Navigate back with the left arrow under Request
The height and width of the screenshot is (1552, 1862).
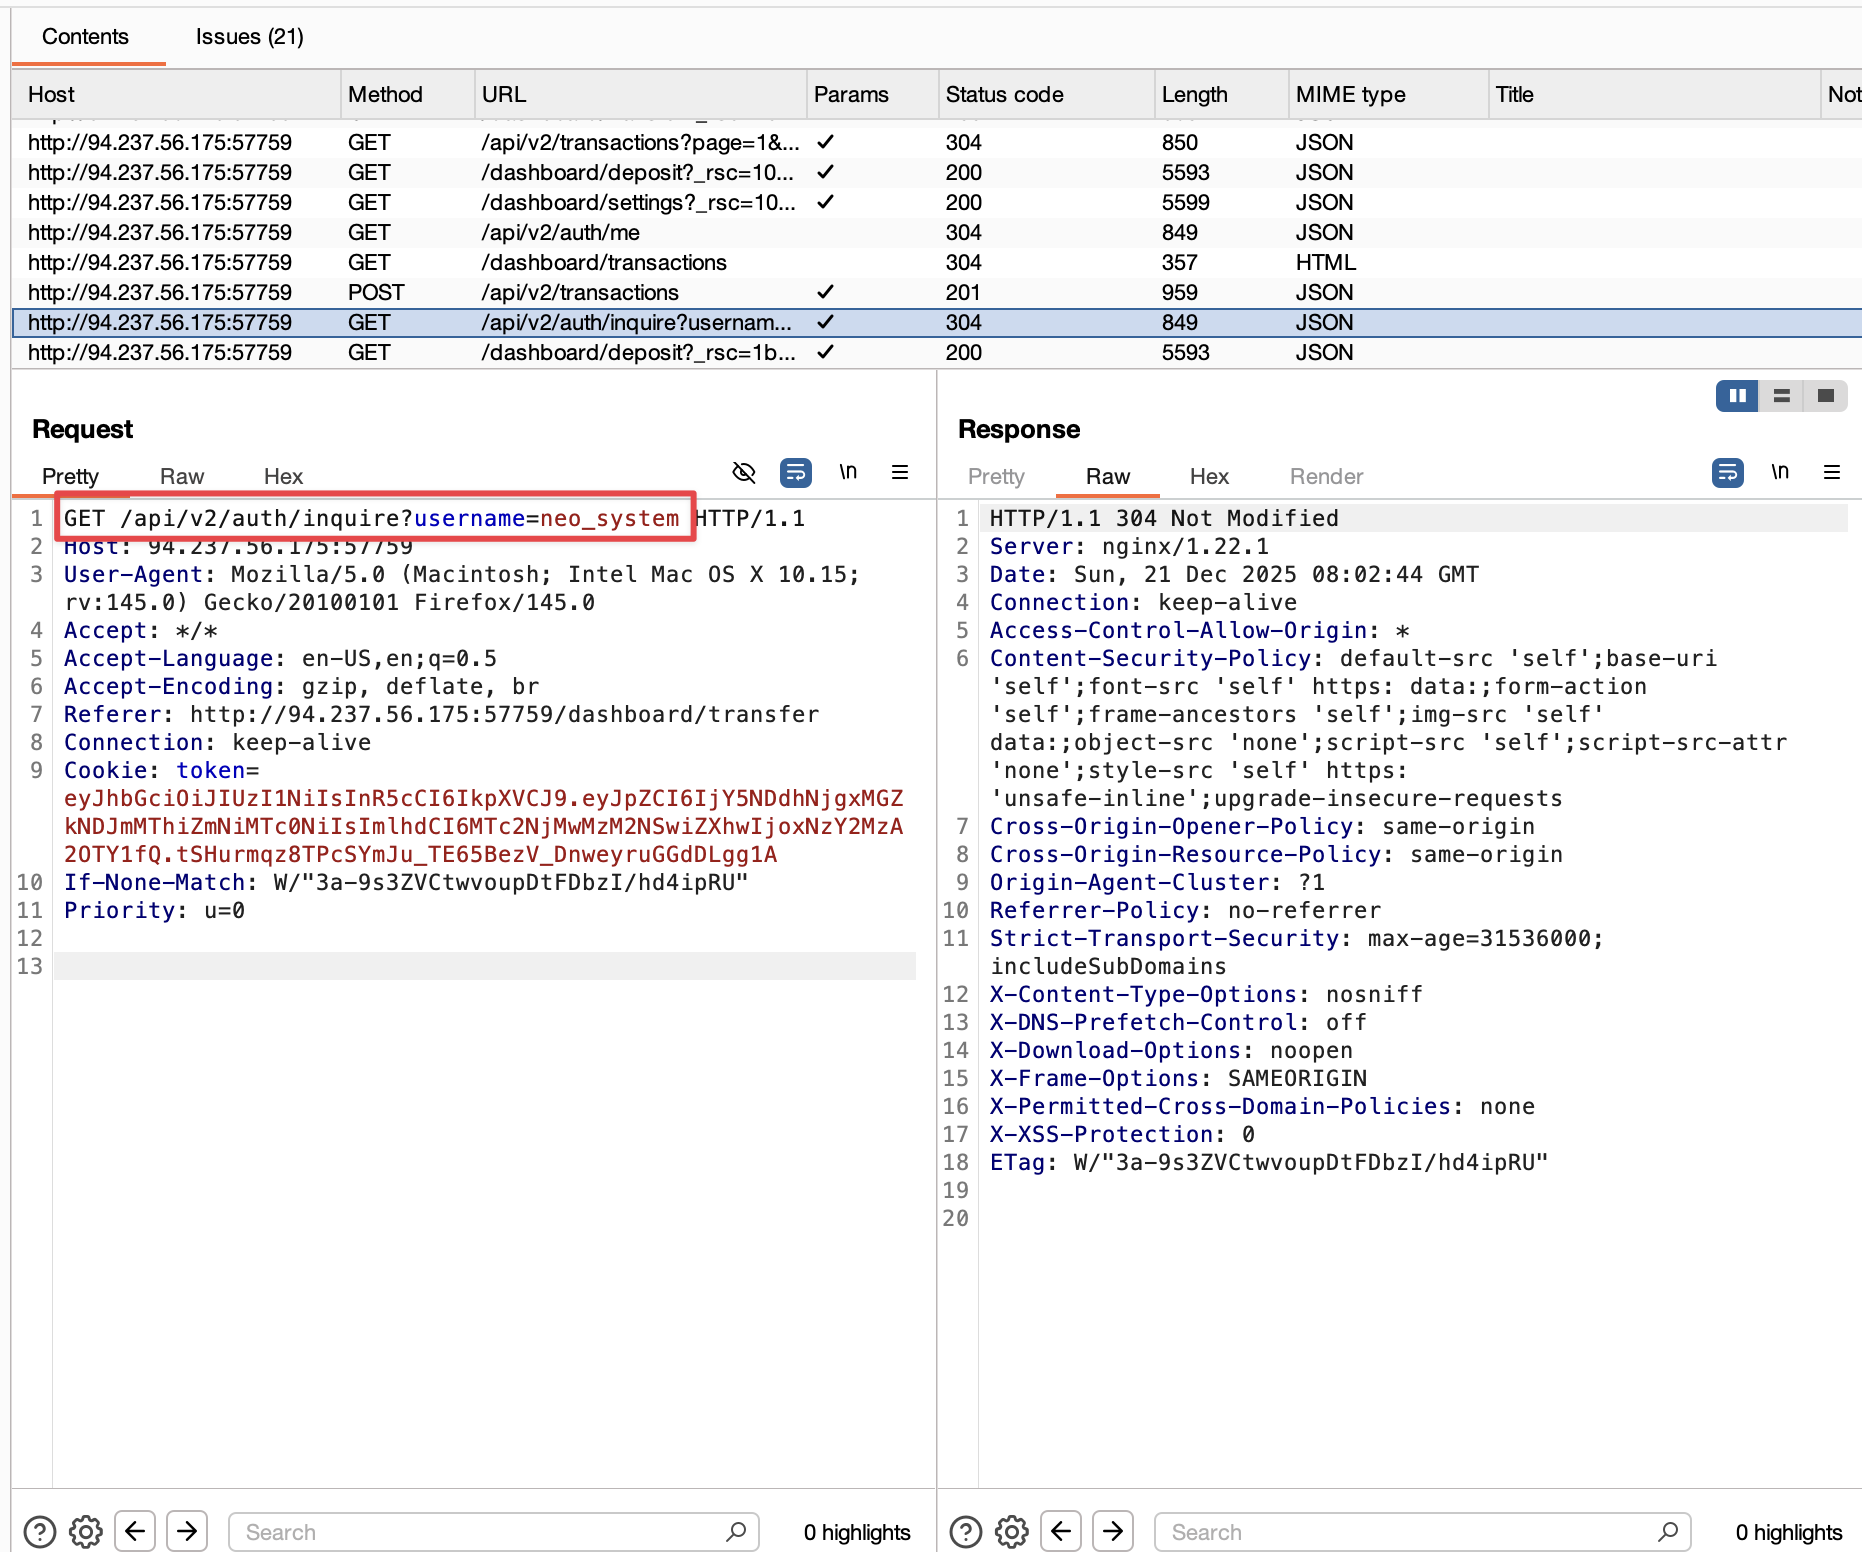(135, 1531)
